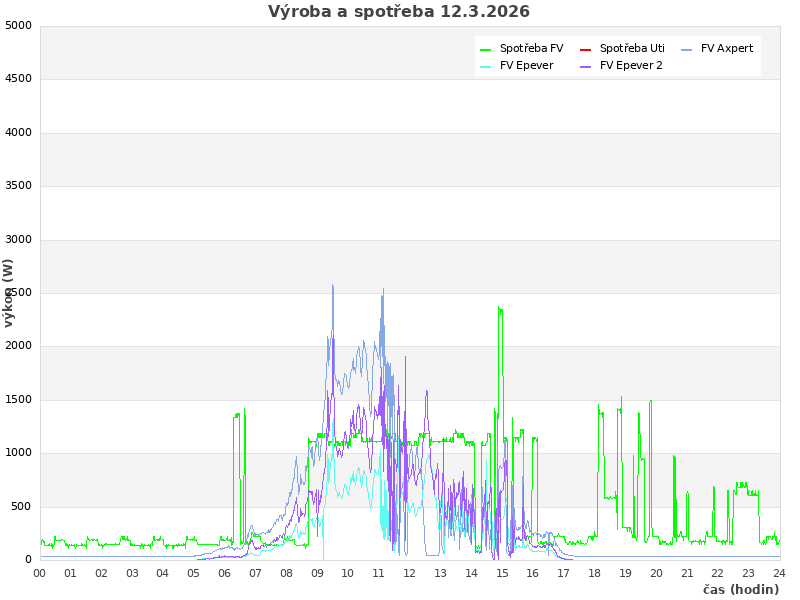Hide the FV Epever 2 series via legend text
The height and width of the screenshot is (600, 800).
coord(631,66)
